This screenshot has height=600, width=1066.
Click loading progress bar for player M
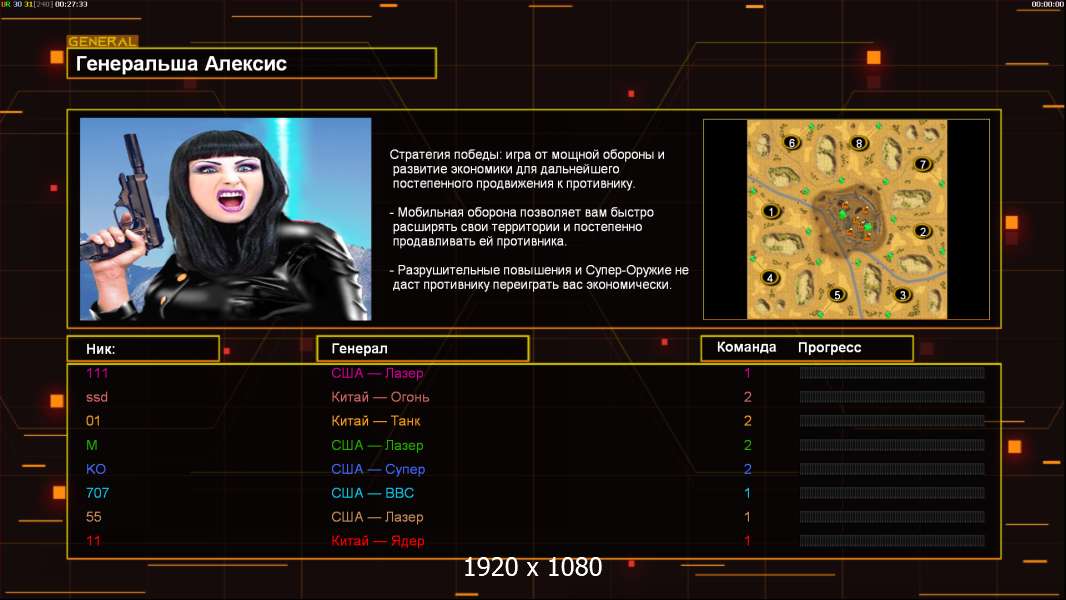click(x=892, y=445)
